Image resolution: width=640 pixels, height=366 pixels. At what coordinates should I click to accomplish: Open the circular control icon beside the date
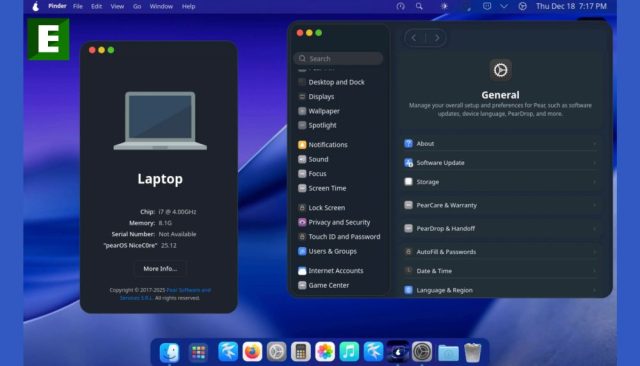(x=522, y=6)
